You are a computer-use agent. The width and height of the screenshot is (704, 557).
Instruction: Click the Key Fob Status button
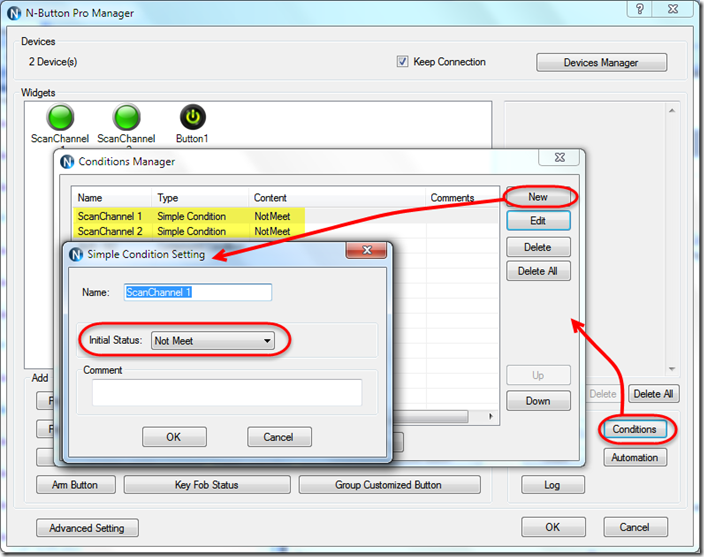pyautogui.click(x=207, y=485)
